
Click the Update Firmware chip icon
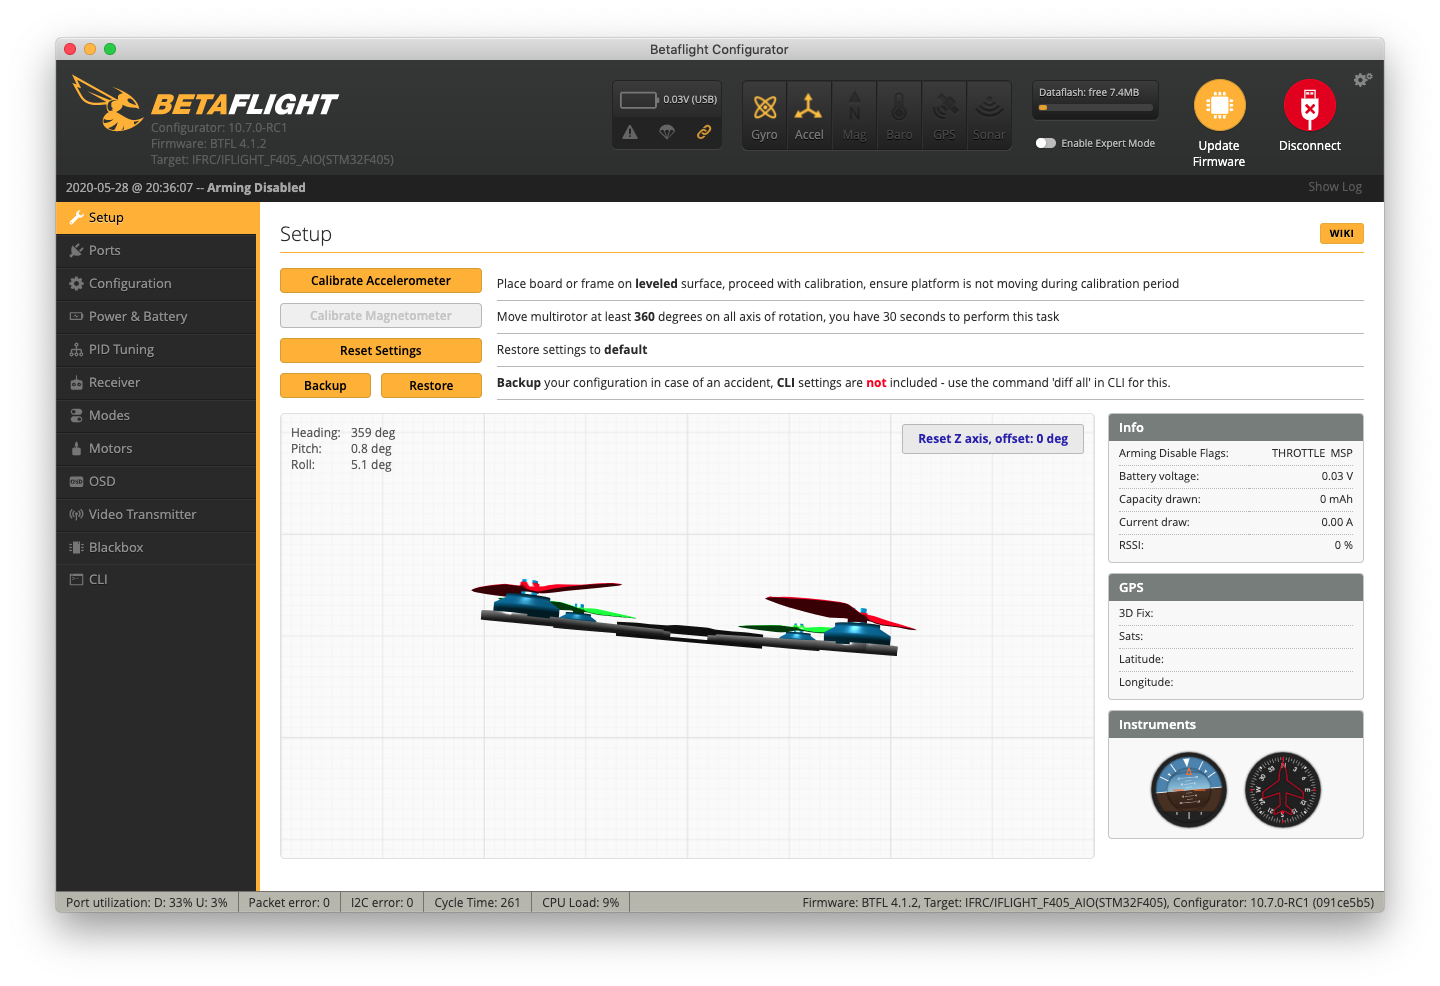coord(1219,105)
